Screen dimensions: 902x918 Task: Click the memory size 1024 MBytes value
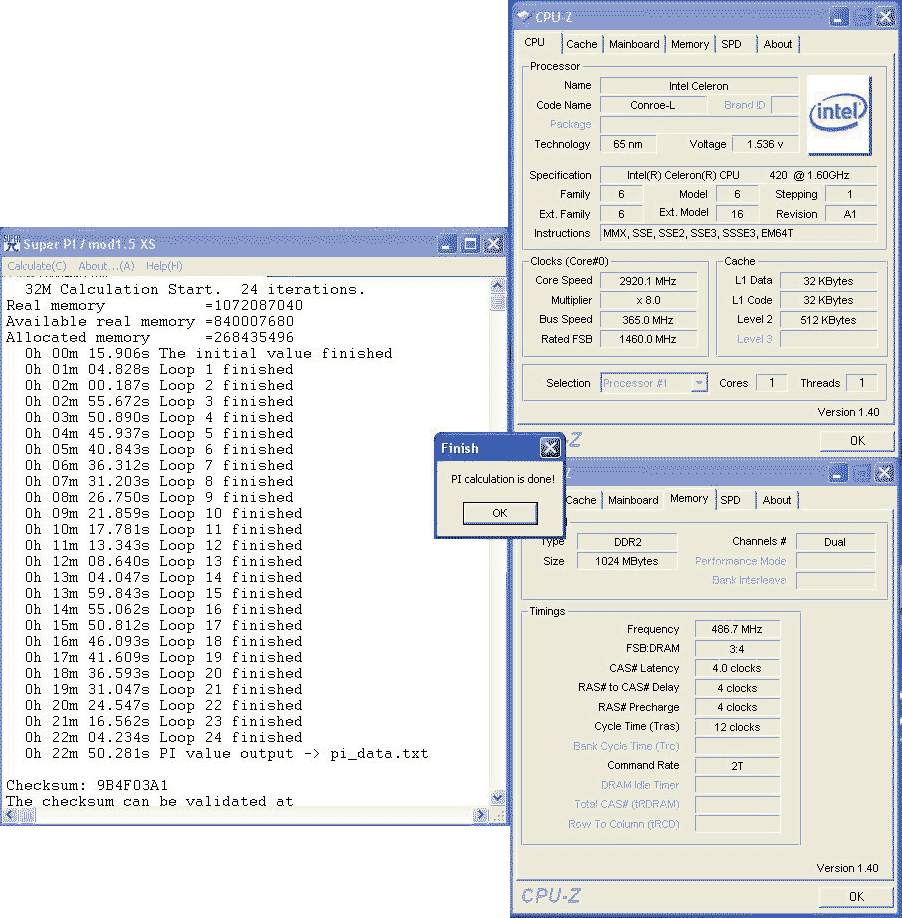627,561
